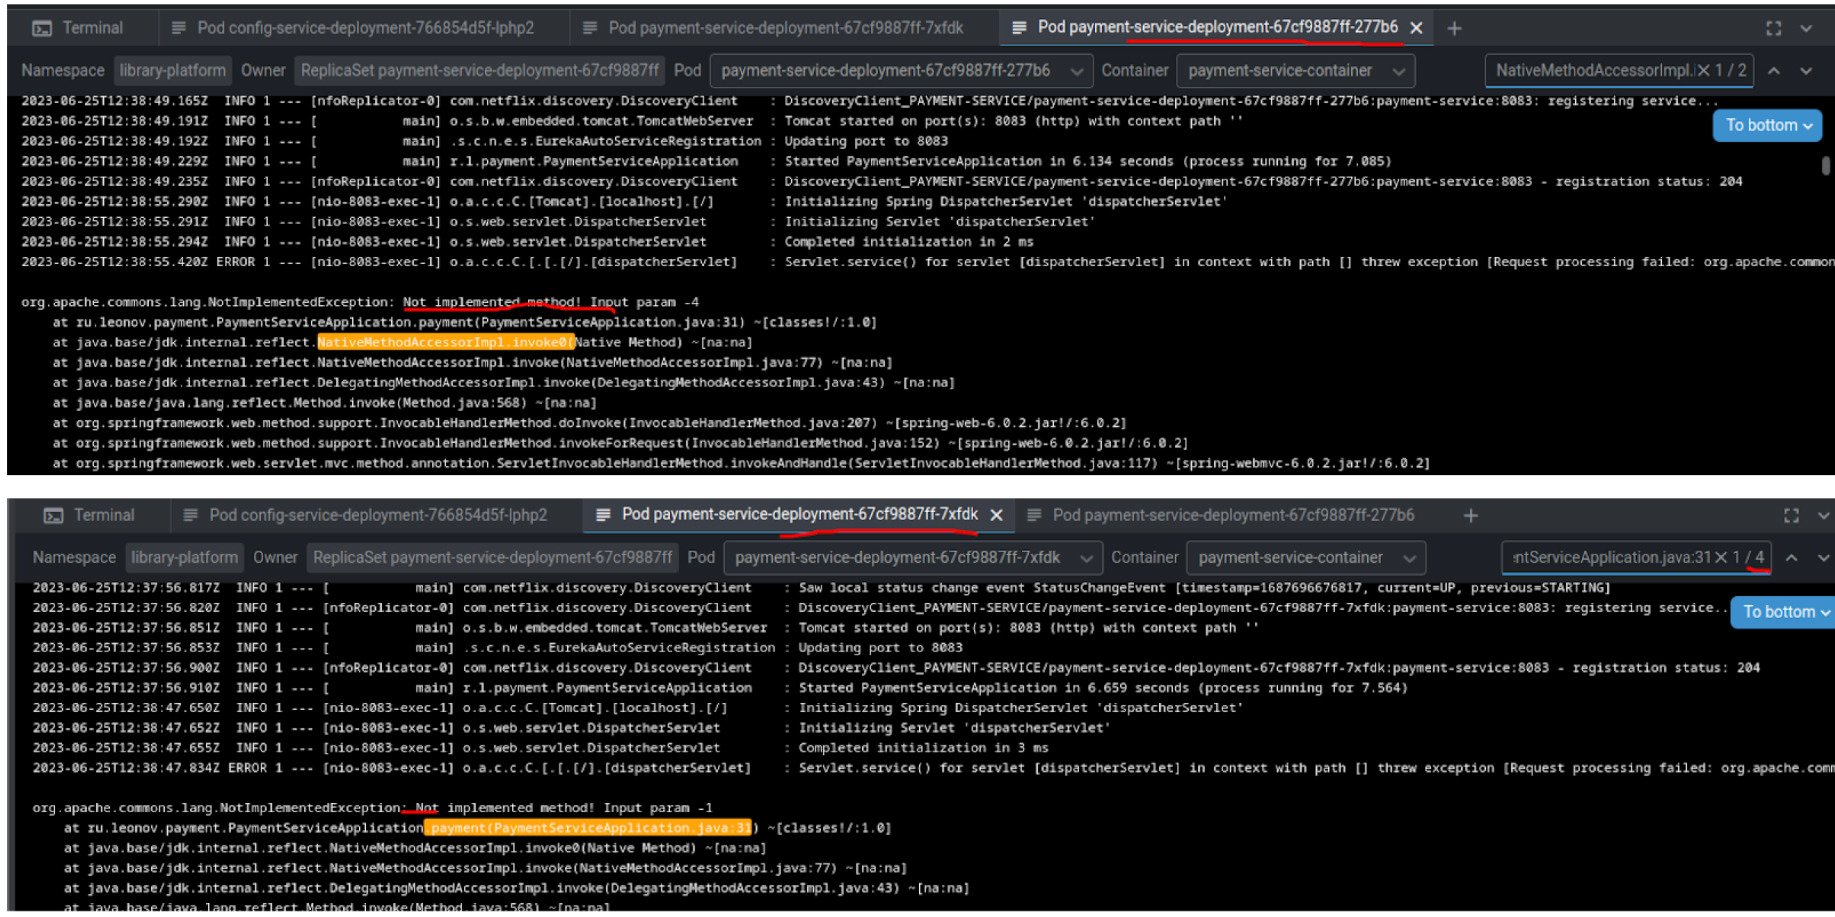
Task: Click To bottom button in the lower log
Action: (x=1782, y=612)
